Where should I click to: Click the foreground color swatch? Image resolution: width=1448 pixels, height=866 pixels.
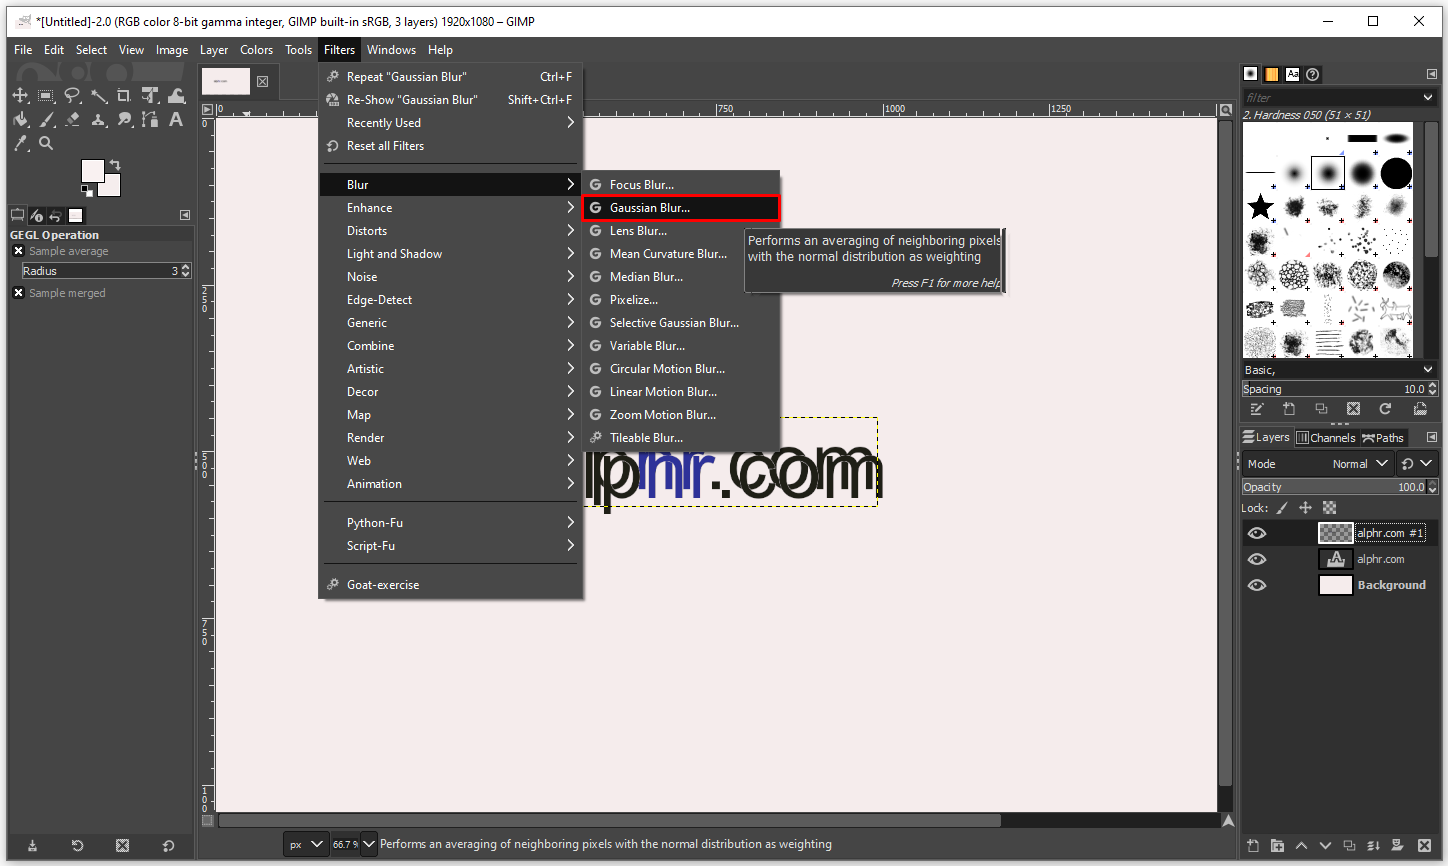click(92, 170)
